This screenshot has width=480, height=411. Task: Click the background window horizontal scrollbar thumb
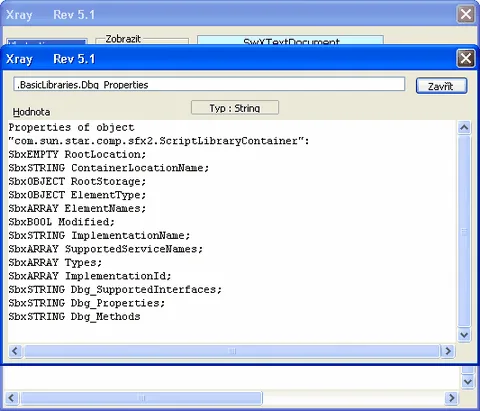coord(141,398)
